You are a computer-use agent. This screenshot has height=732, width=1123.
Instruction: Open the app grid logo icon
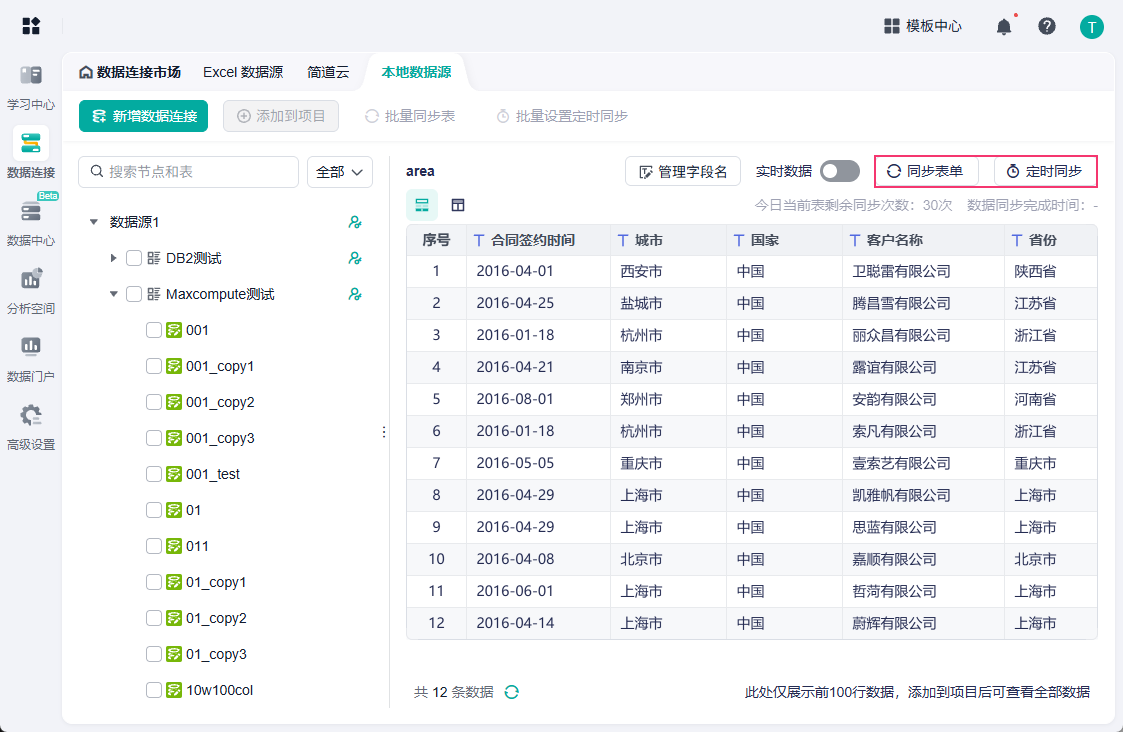tap(31, 27)
